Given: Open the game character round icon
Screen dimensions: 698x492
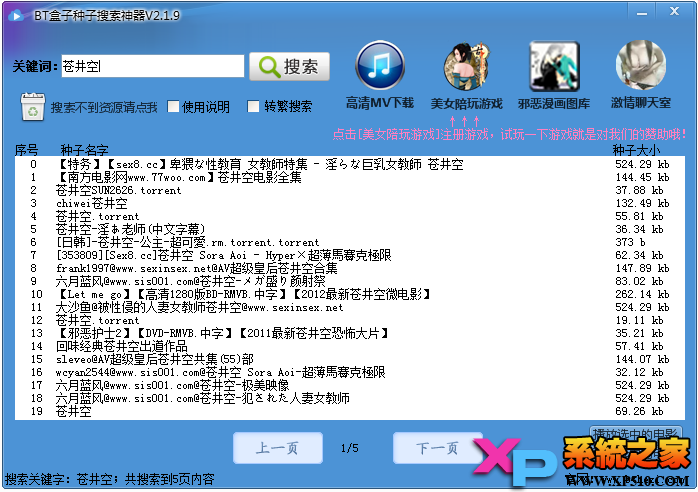Looking at the screenshot, I should click(x=466, y=66).
